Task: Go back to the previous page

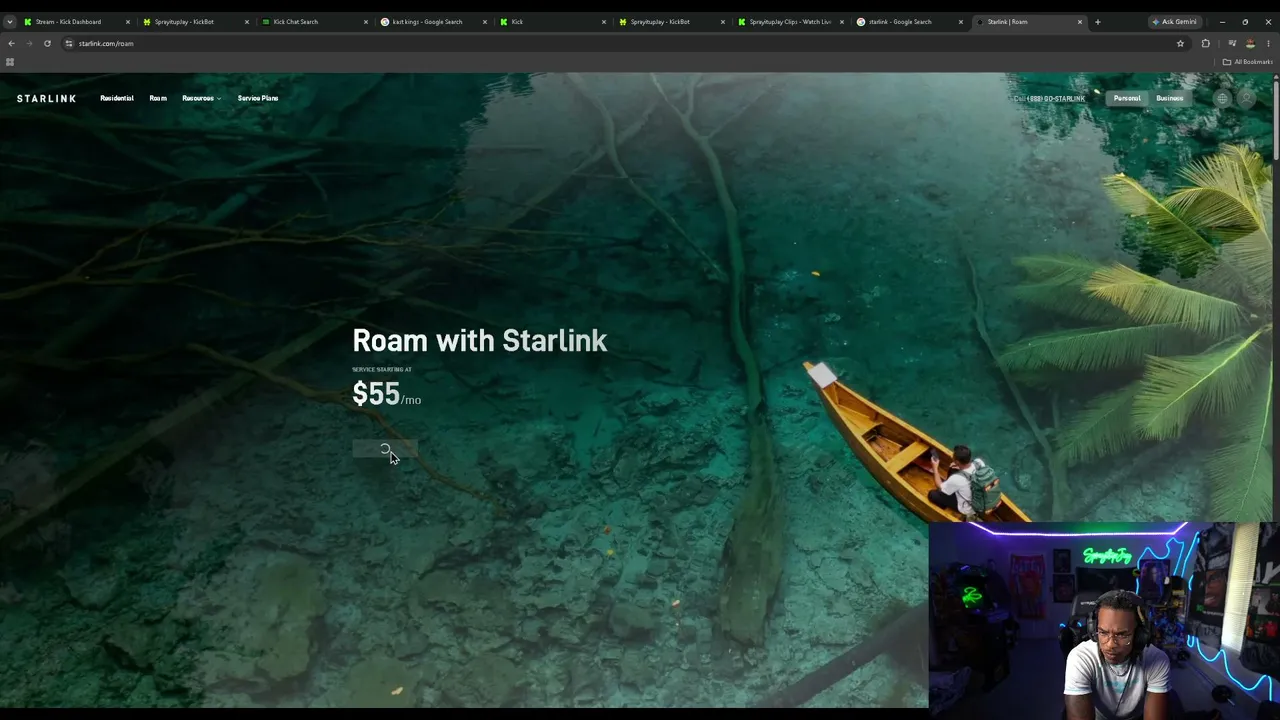Action: (x=11, y=44)
